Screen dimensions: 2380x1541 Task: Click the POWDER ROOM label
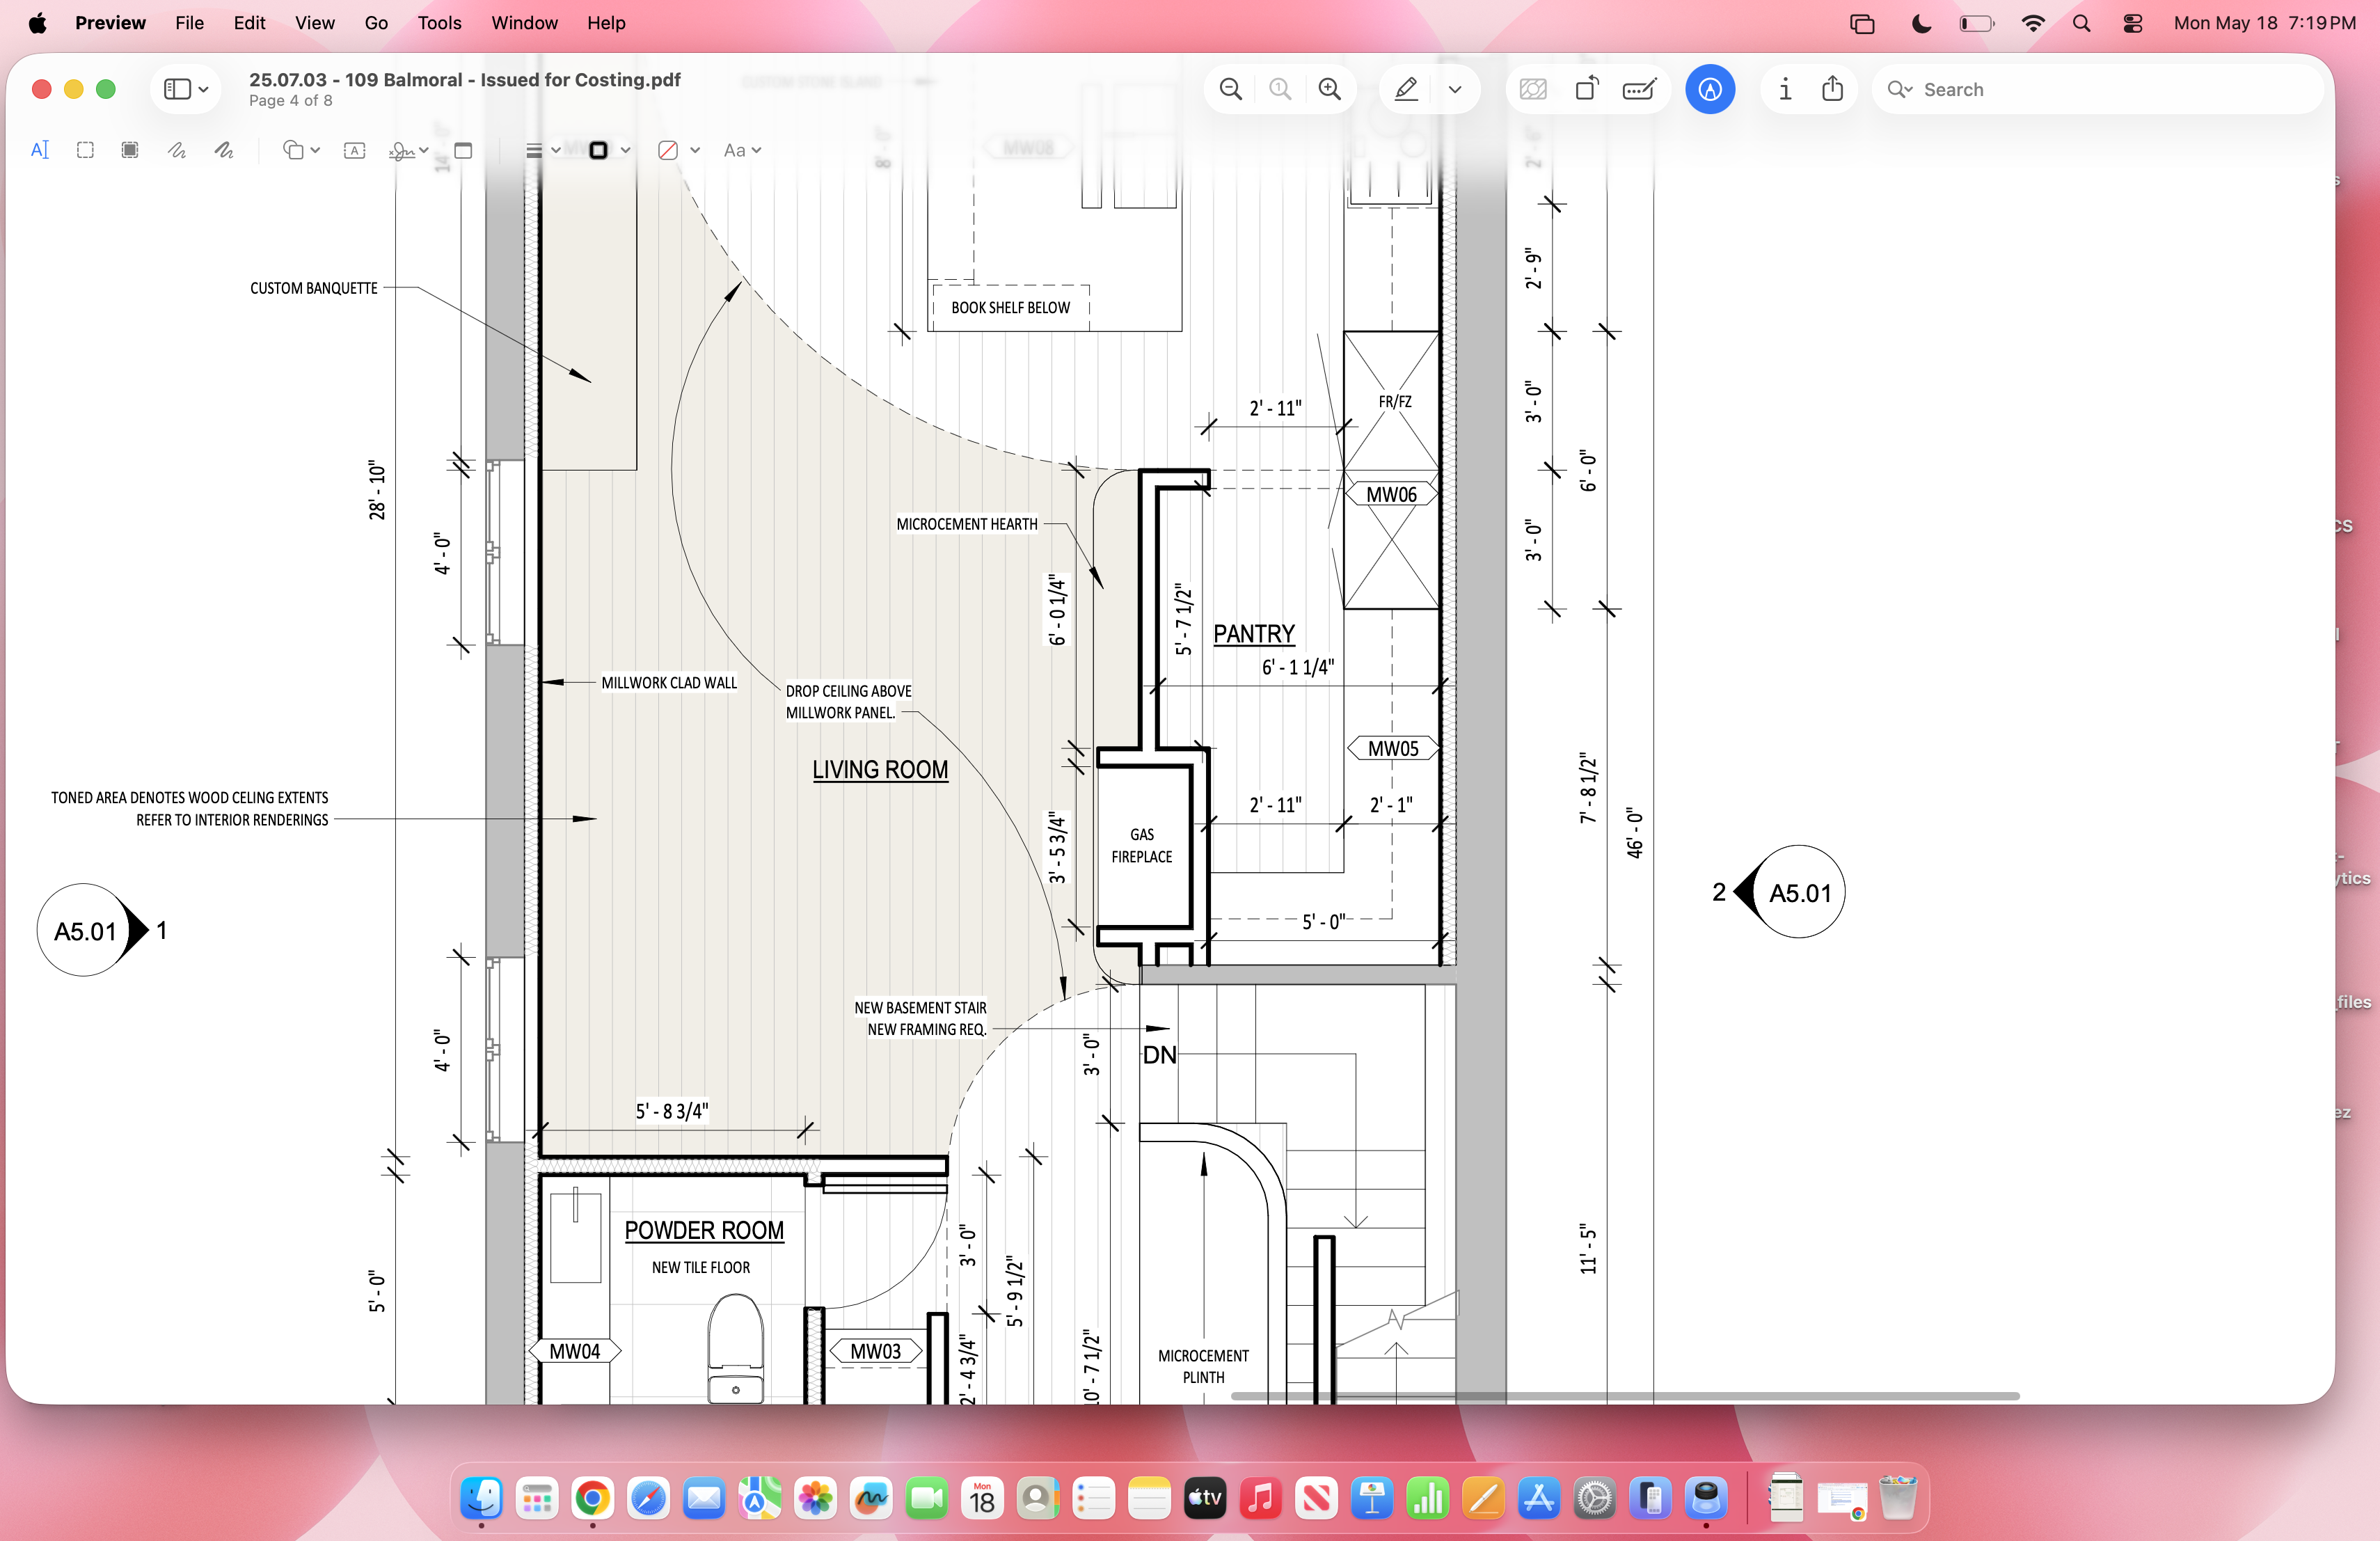click(704, 1230)
